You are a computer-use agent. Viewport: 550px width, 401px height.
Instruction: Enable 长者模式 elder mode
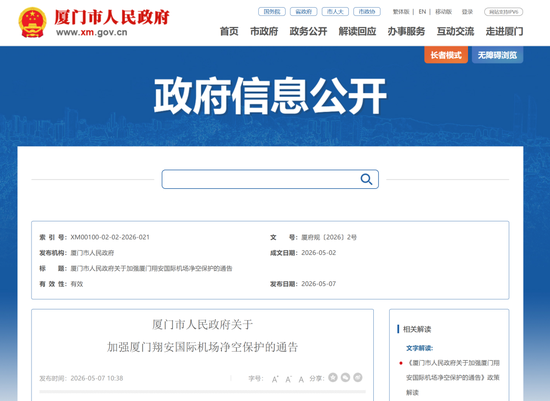point(446,55)
